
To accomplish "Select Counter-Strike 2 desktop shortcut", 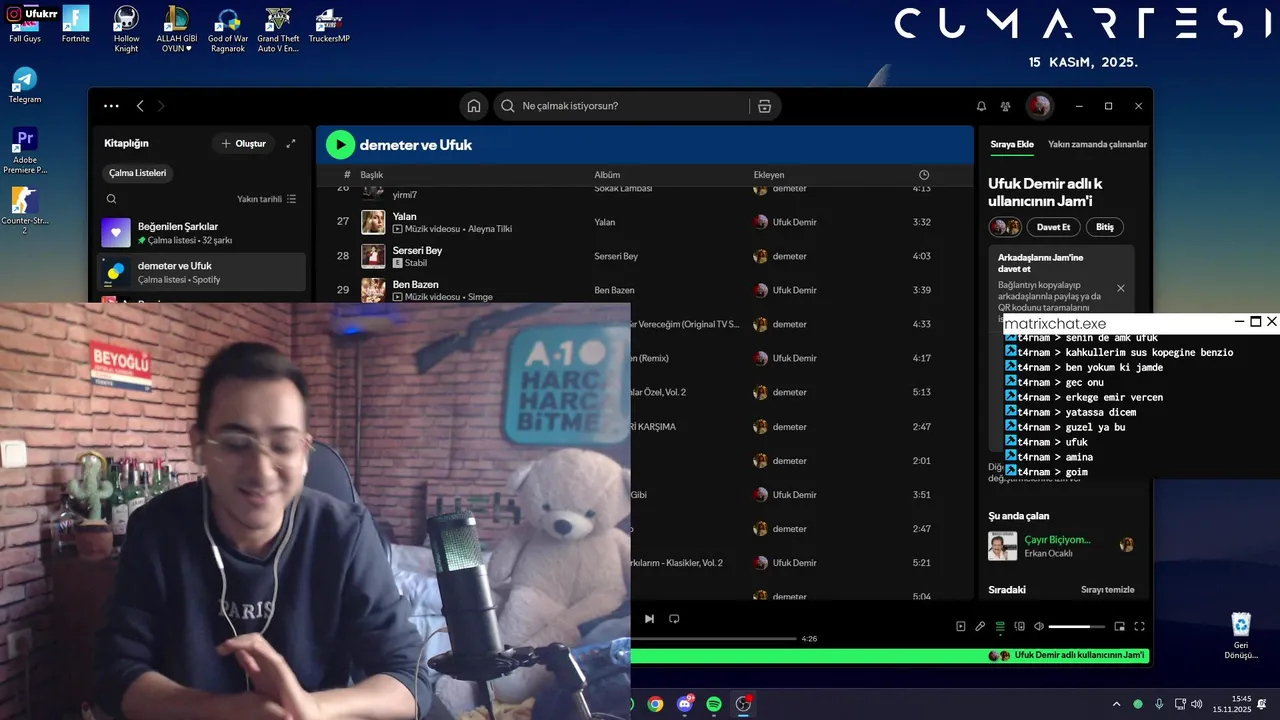I will pos(25,211).
